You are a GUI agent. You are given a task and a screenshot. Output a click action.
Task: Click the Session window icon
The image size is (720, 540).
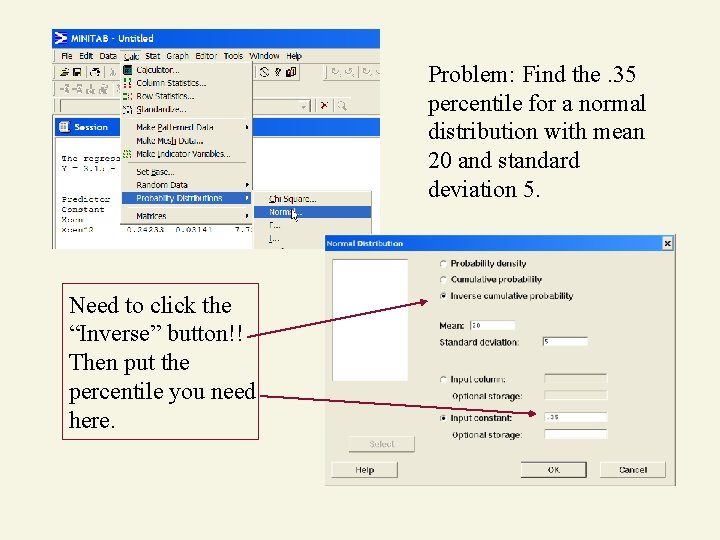pyautogui.click(x=64, y=127)
